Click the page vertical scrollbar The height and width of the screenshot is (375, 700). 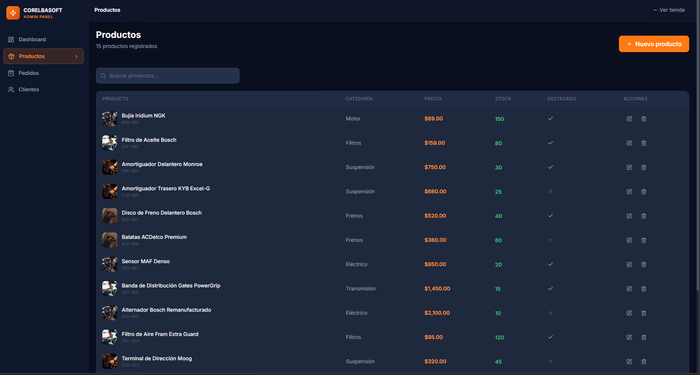click(698, 145)
